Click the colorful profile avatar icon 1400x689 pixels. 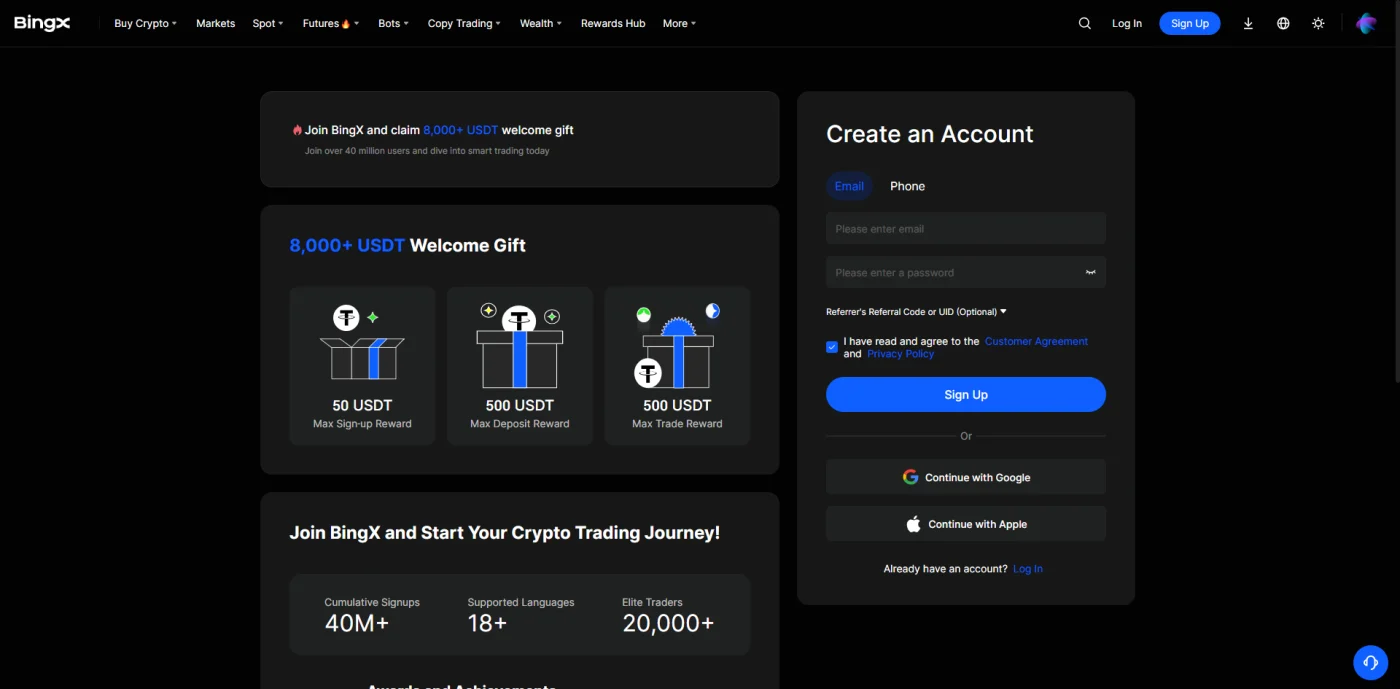[1366, 23]
